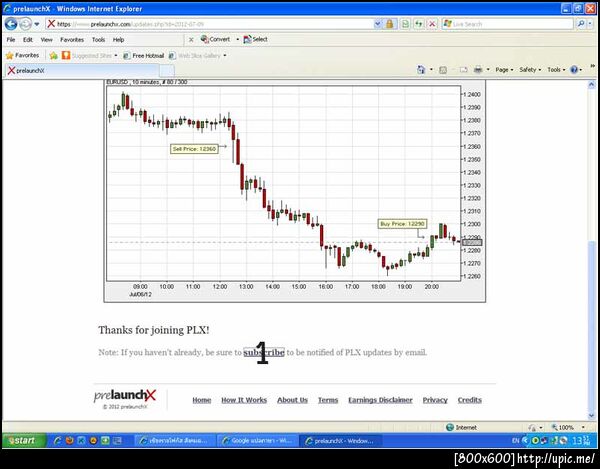The height and width of the screenshot is (469, 600).
Task: Open the Safety command menu
Action: pyautogui.click(x=530, y=70)
